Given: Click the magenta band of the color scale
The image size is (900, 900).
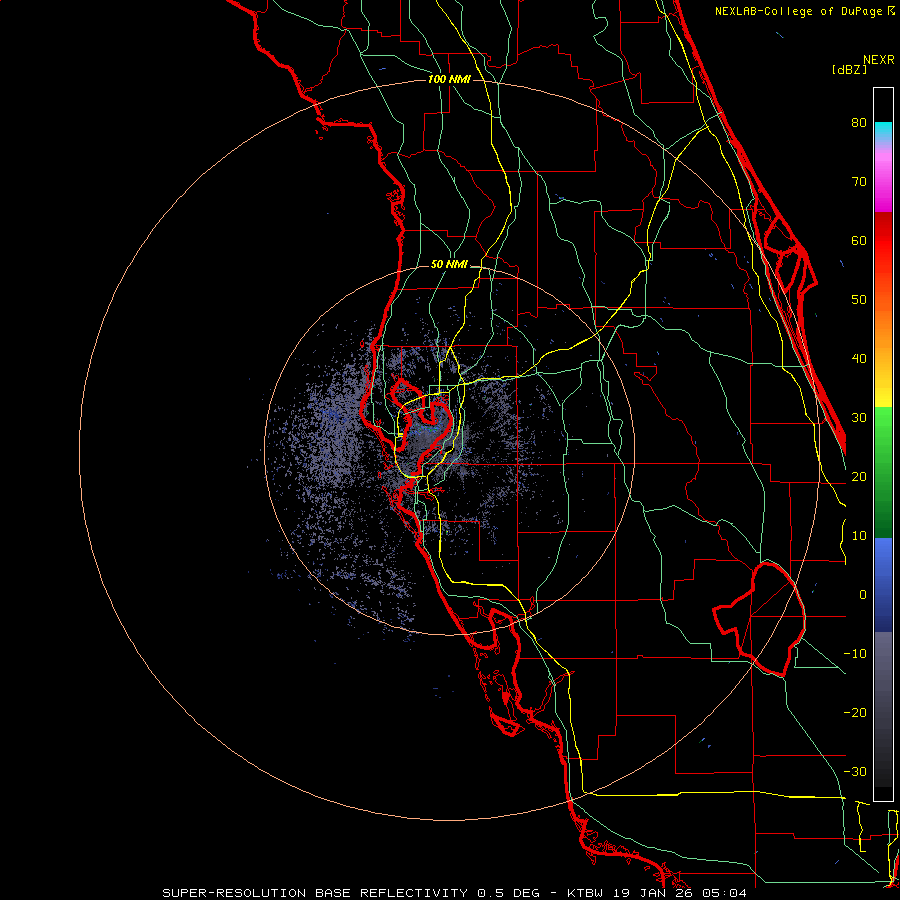Looking at the screenshot, I should coord(883,184).
